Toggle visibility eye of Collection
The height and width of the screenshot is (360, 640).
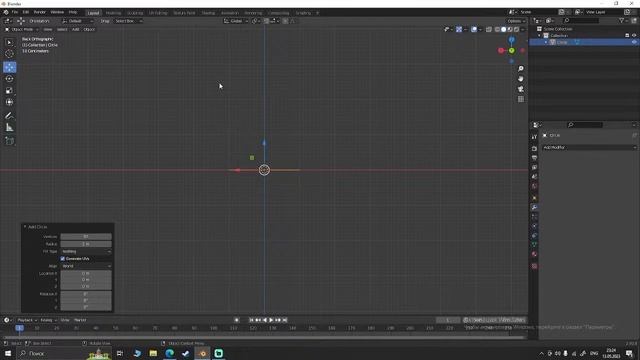coord(634,36)
